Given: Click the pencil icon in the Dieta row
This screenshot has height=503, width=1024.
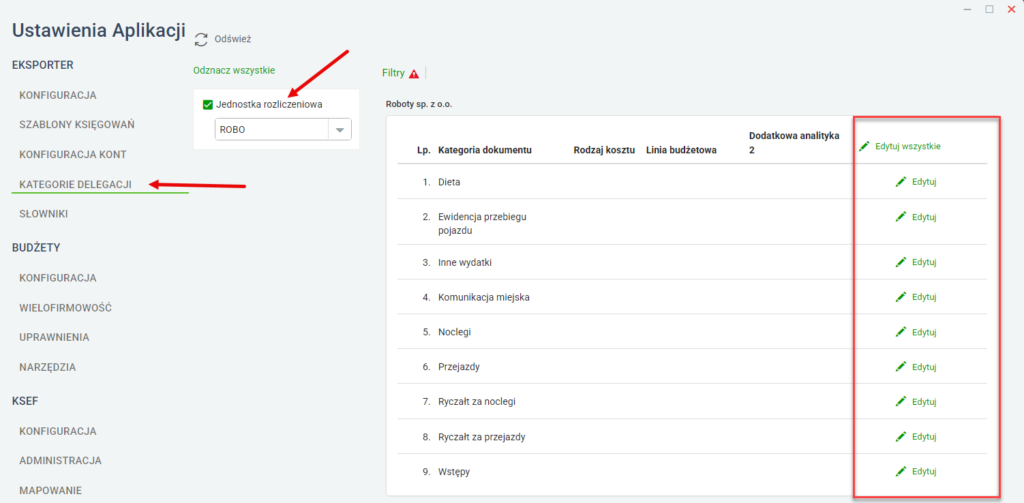Looking at the screenshot, I should coord(901,182).
